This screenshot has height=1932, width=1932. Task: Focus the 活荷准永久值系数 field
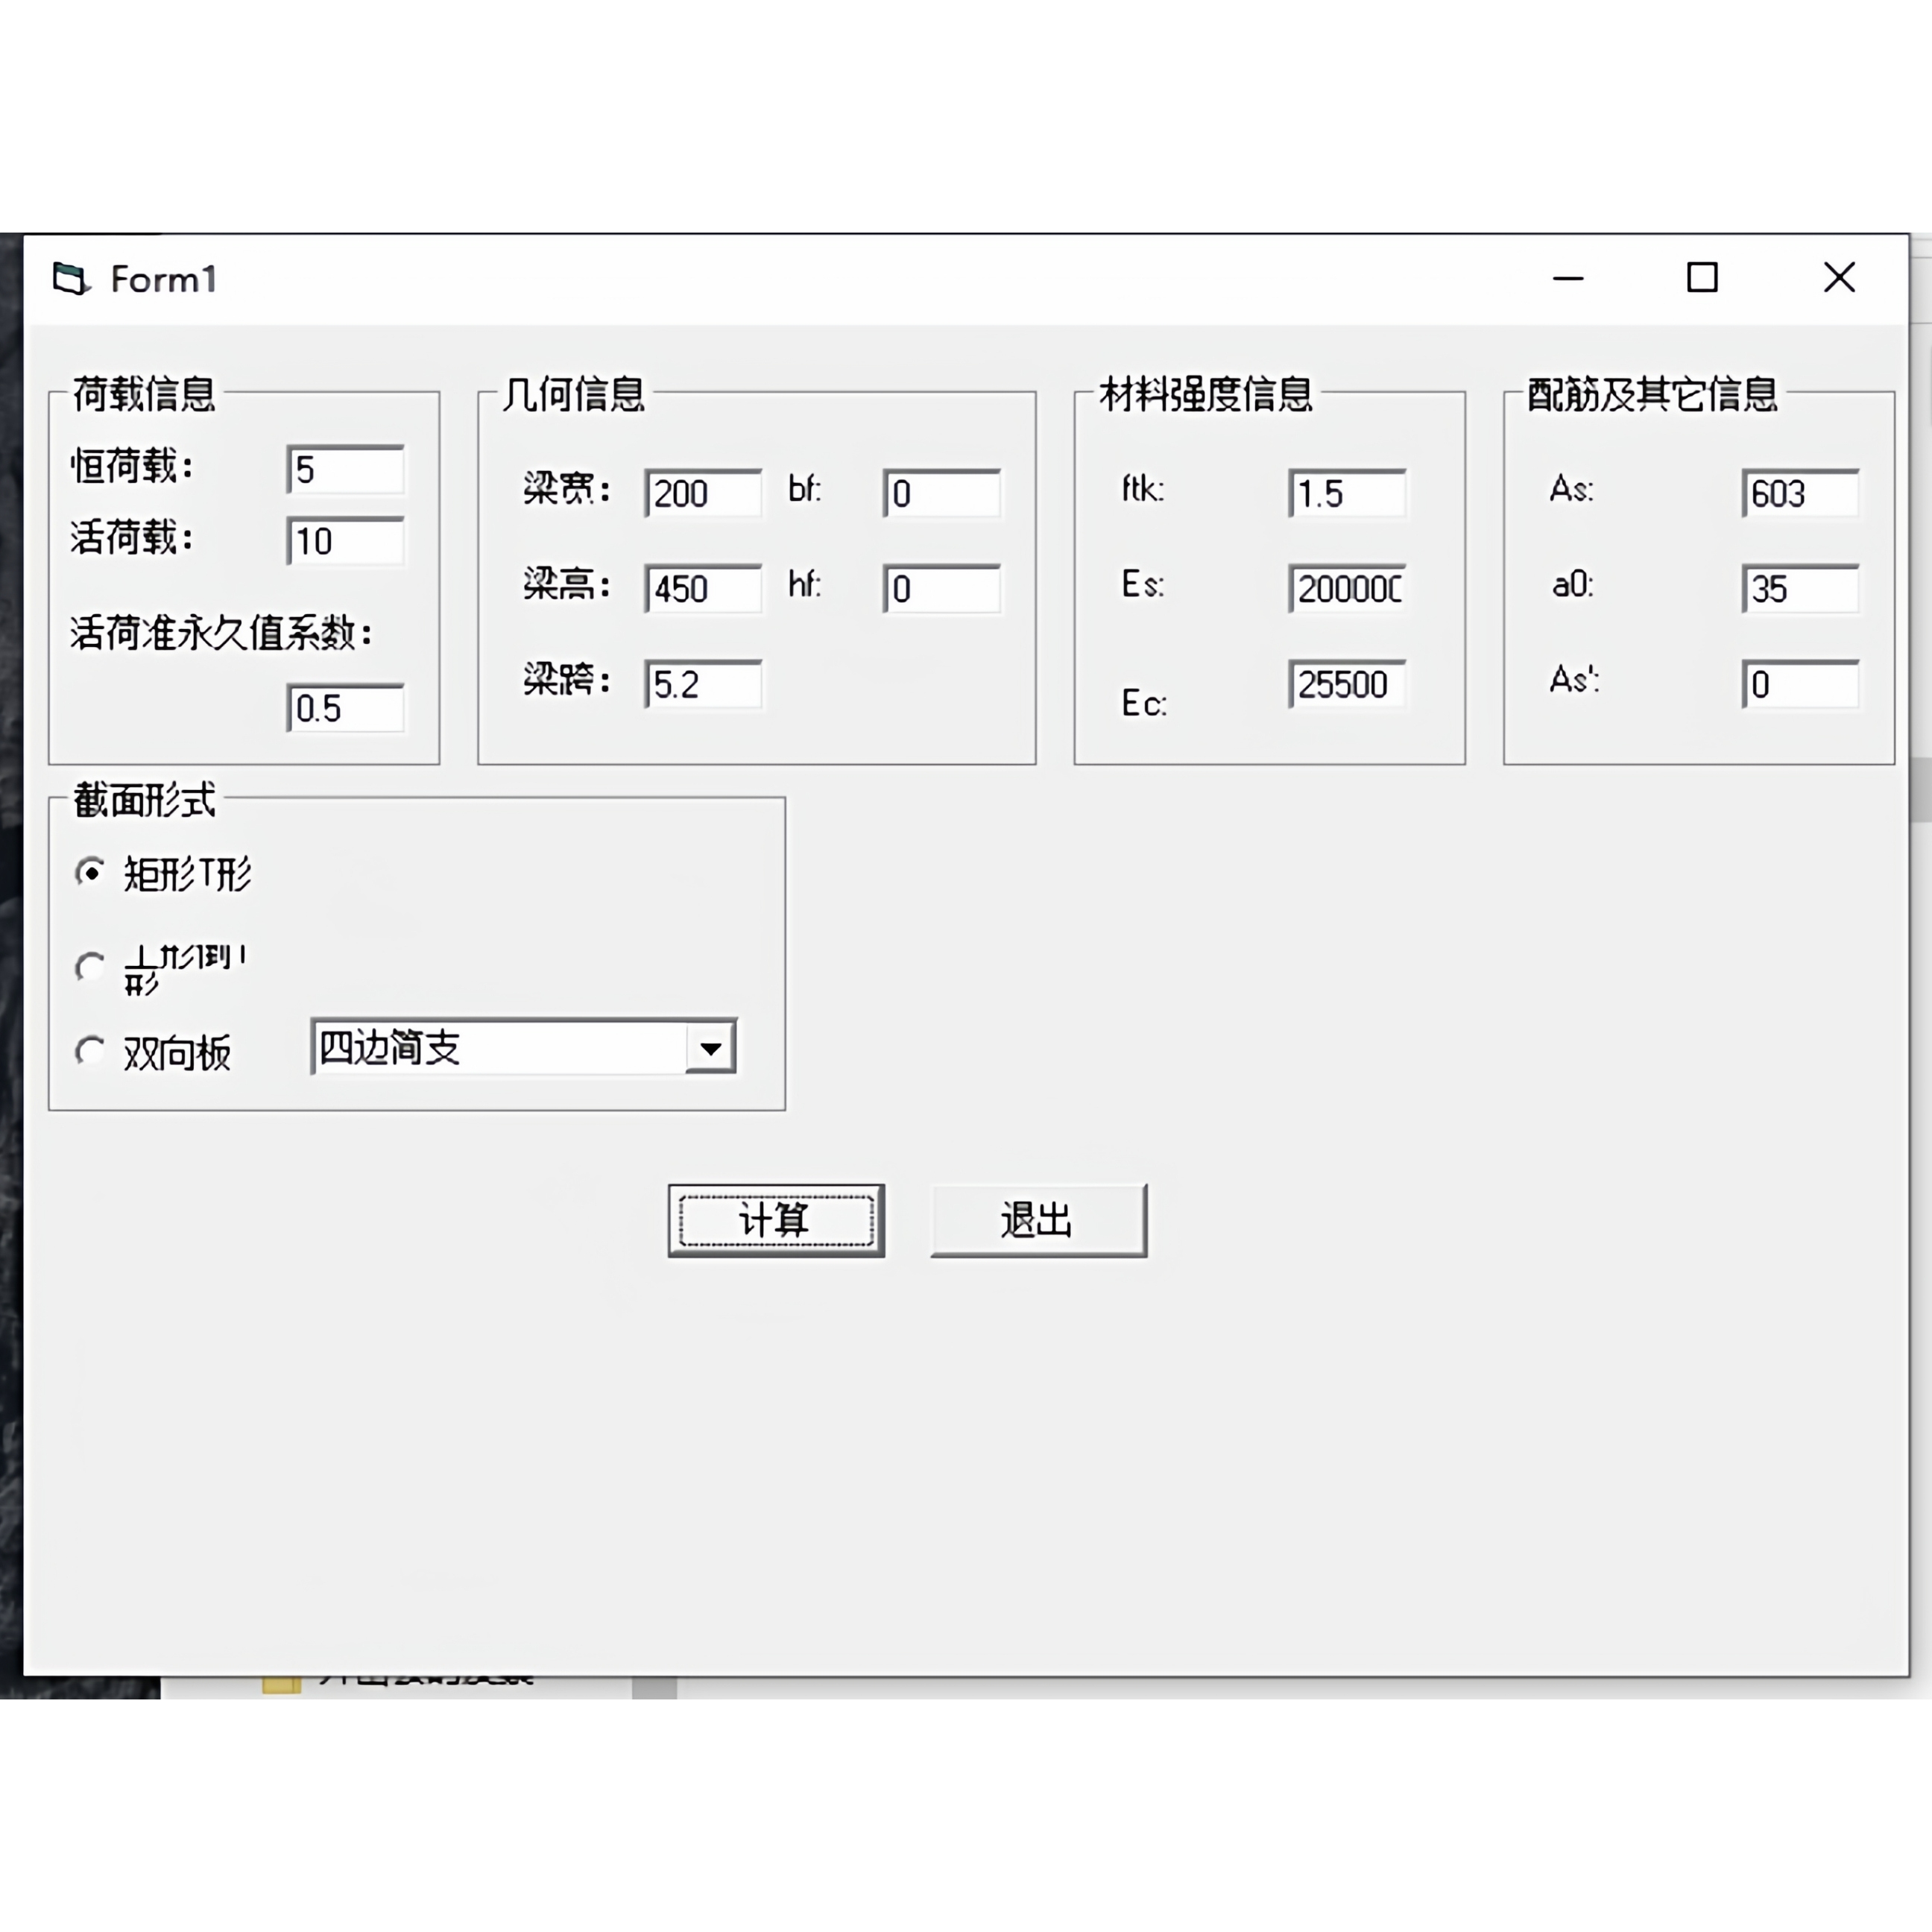[x=346, y=709]
